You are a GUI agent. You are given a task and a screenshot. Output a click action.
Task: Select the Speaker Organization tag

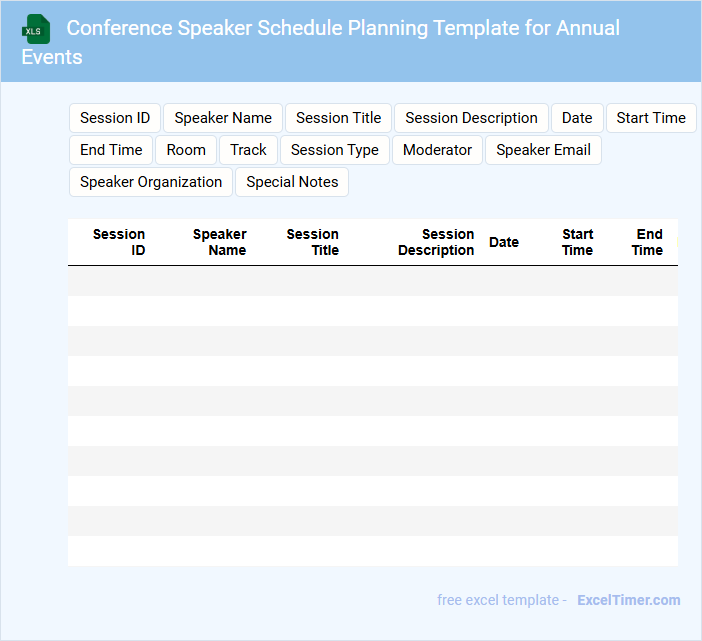[x=151, y=182]
